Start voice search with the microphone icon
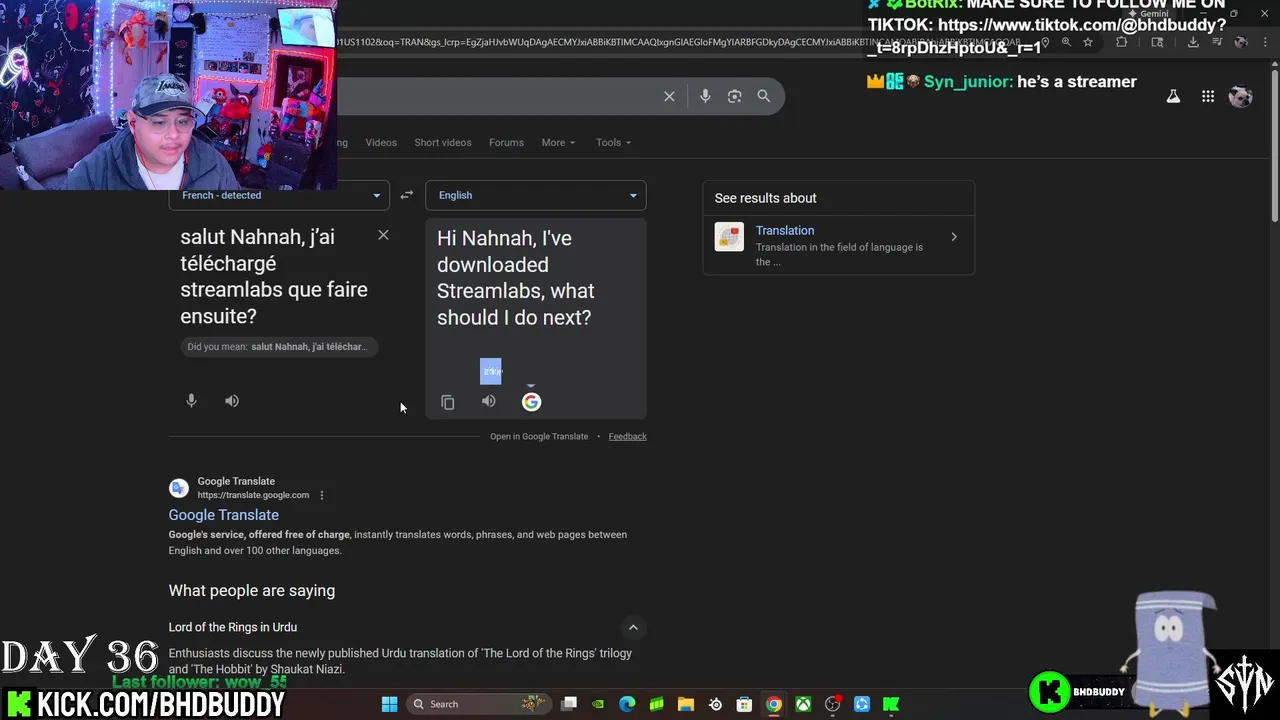 tap(705, 96)
